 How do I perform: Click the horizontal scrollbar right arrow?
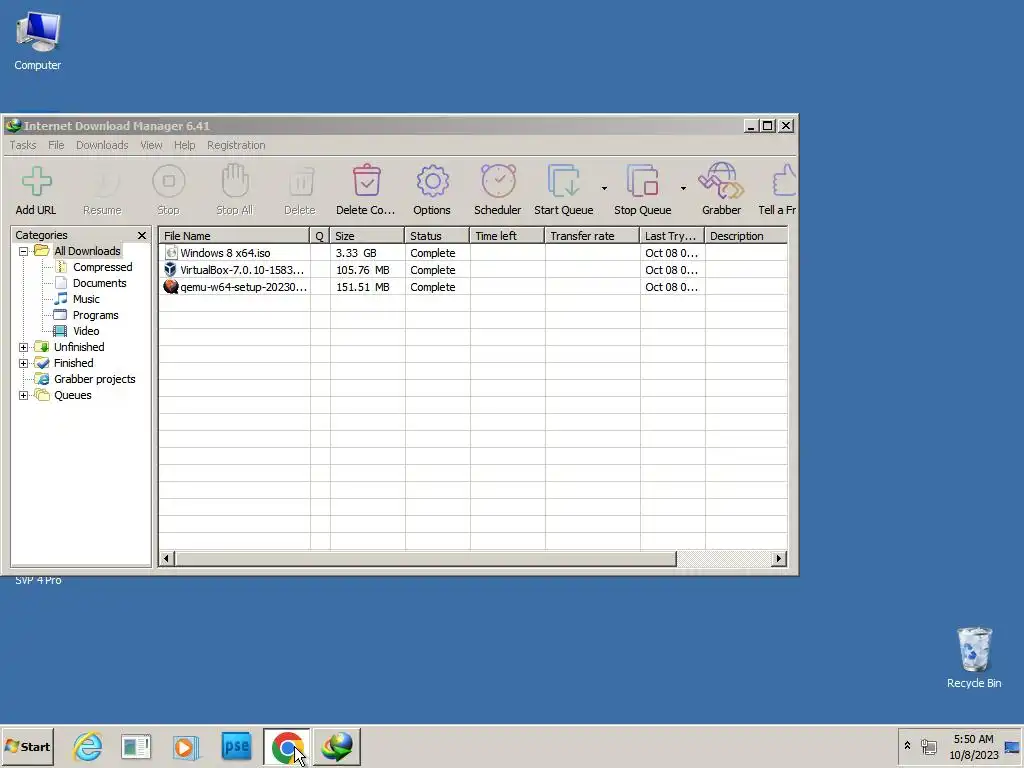(x=778, y=558)
